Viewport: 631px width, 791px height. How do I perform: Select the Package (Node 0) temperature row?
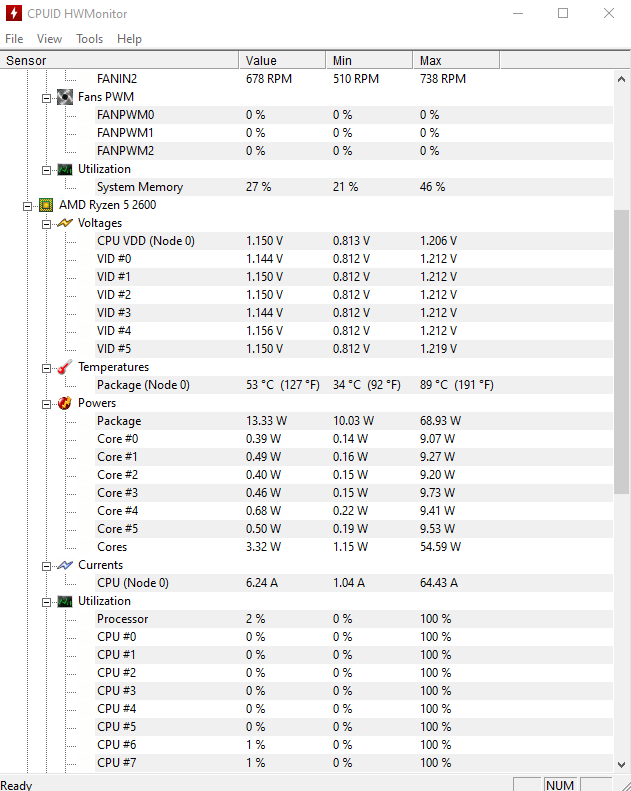[143, 385]
